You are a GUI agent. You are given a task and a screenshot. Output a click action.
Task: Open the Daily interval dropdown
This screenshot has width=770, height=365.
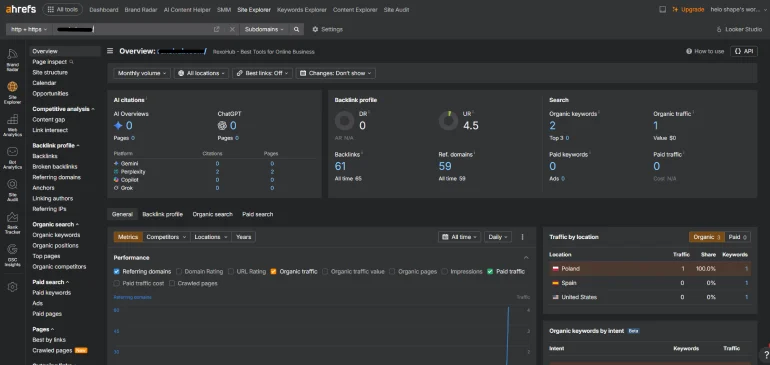coord(497,237)
